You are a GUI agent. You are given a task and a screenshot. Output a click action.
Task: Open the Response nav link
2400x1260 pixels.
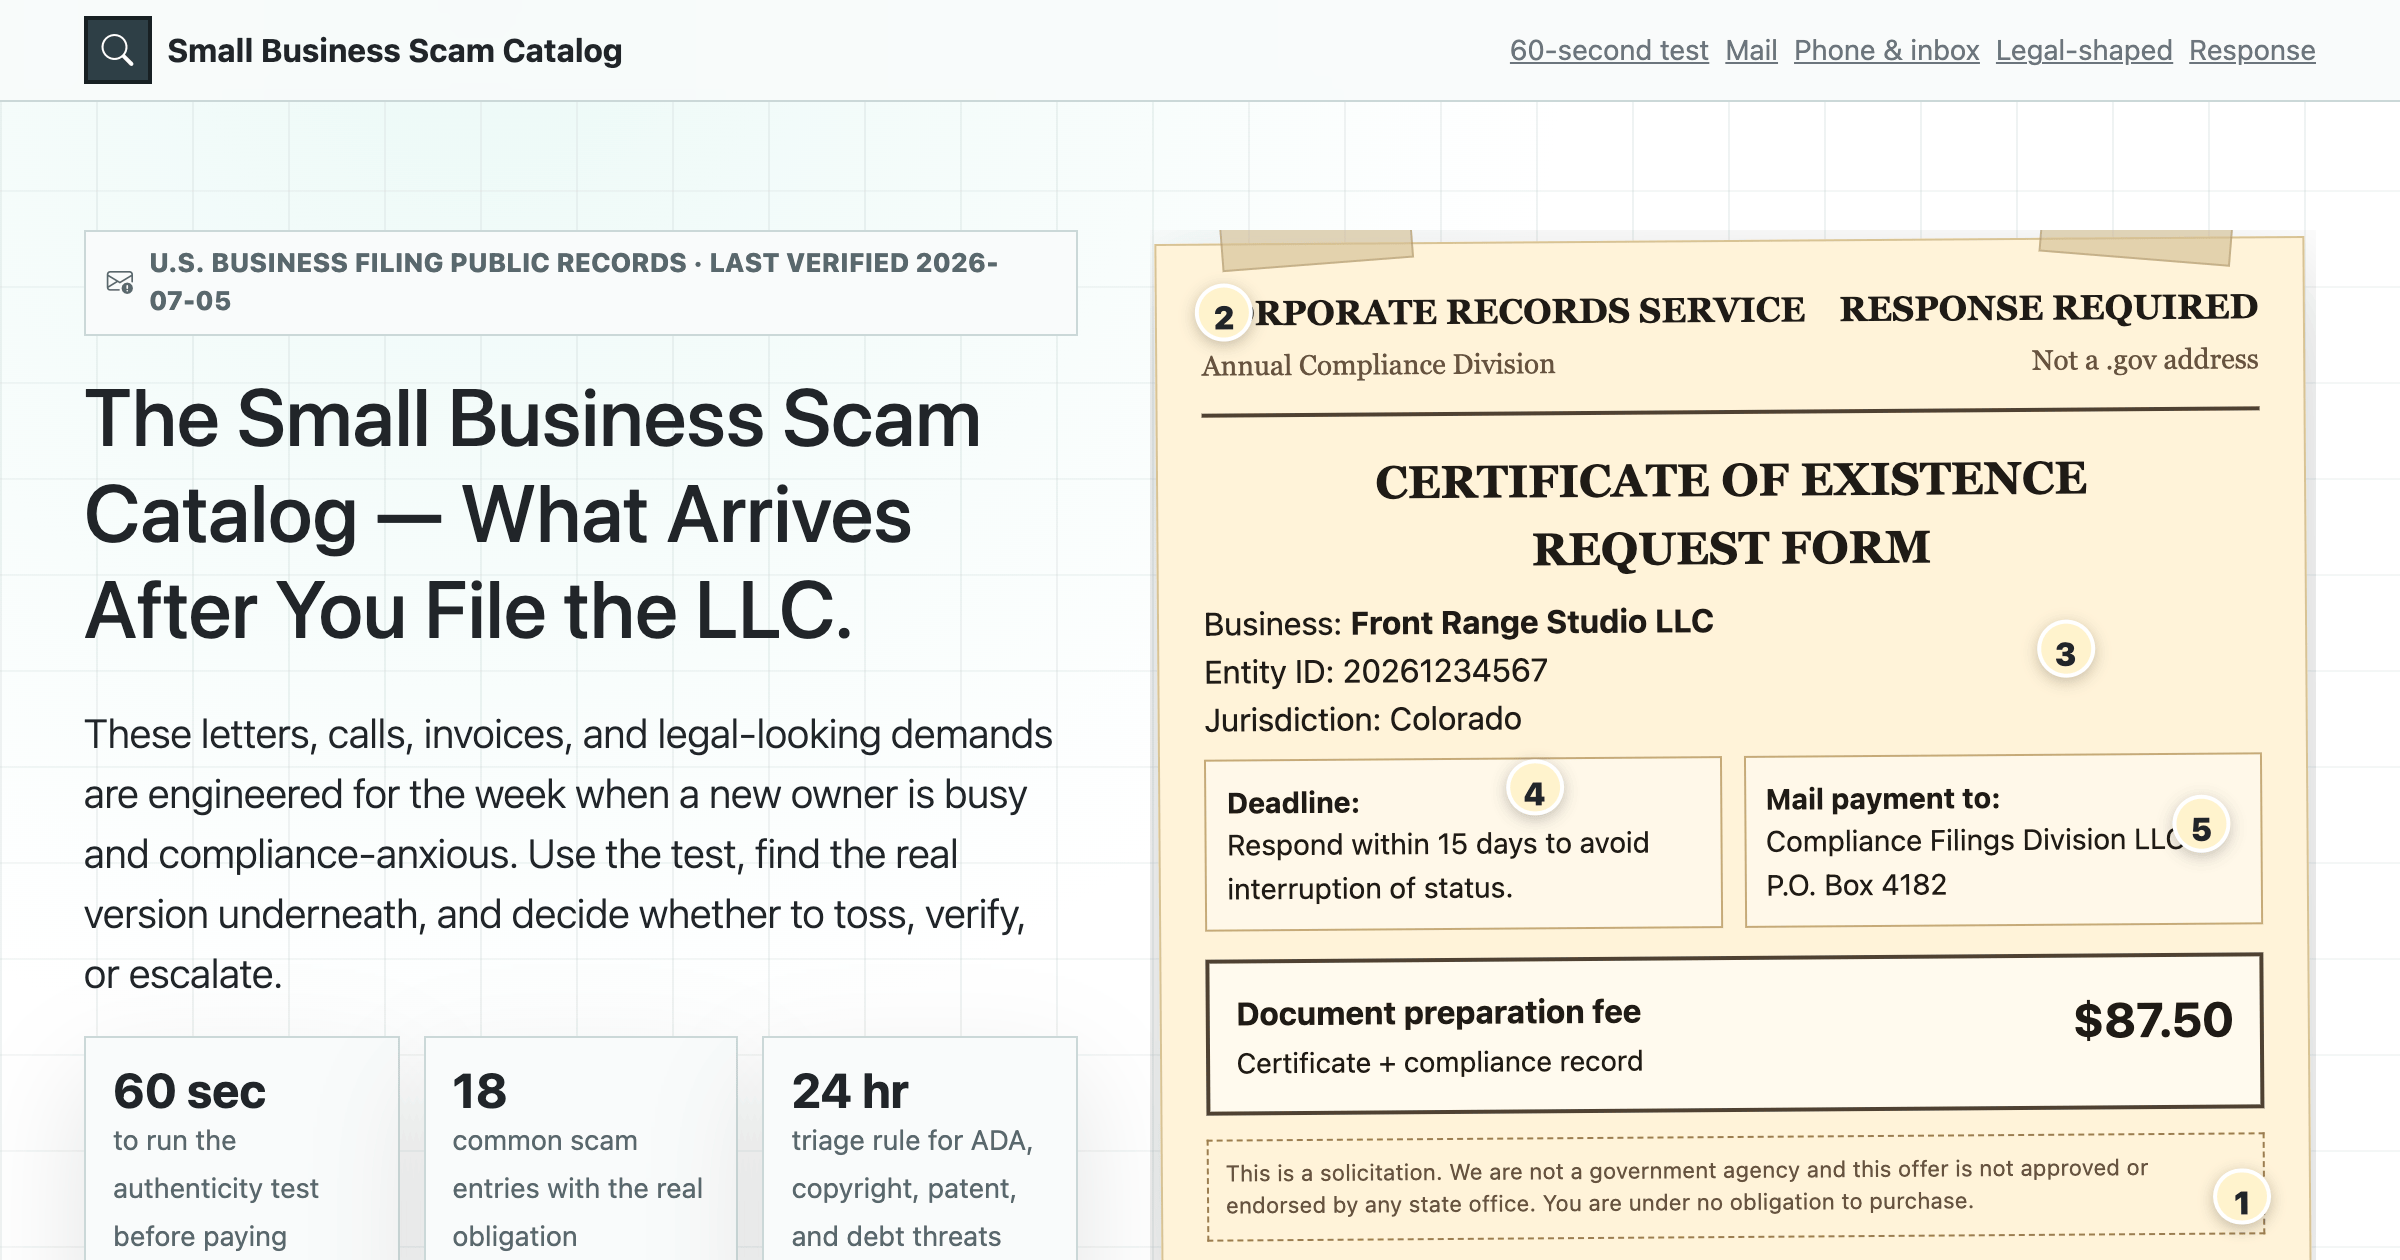pyautogui.click(x=2252, y=50)
